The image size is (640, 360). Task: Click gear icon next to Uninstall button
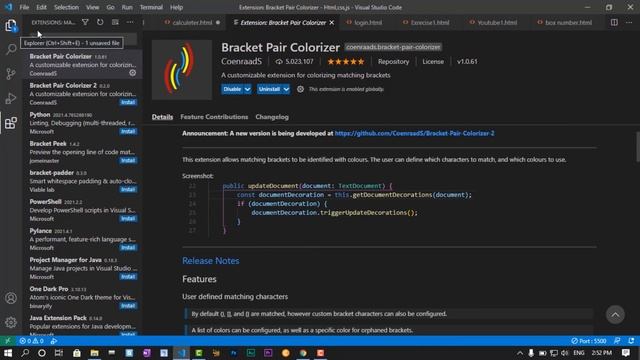click(x=300, y=89)
